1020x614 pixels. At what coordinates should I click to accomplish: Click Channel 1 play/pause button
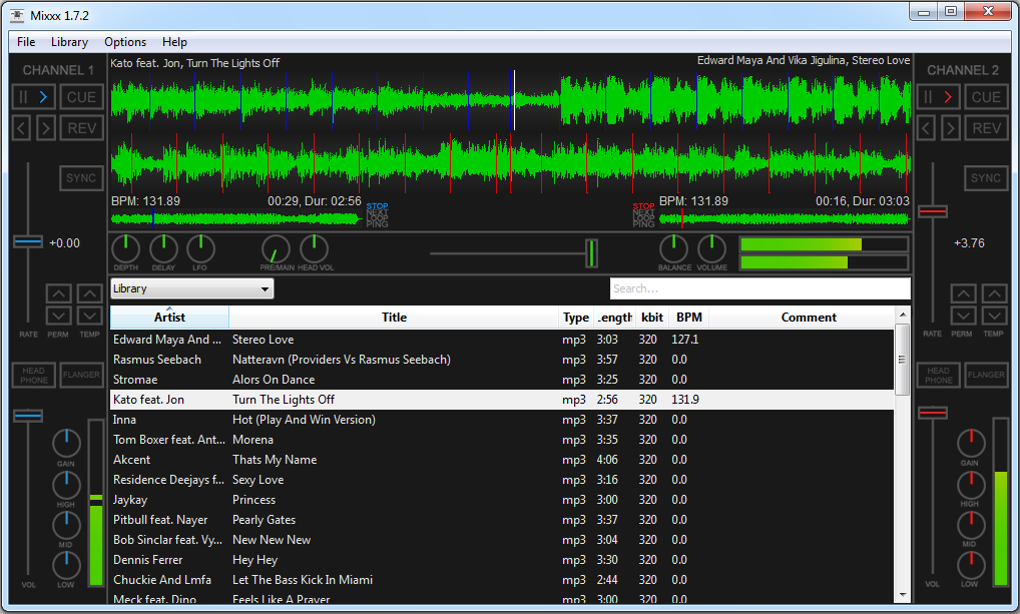[x=34, y=97]
